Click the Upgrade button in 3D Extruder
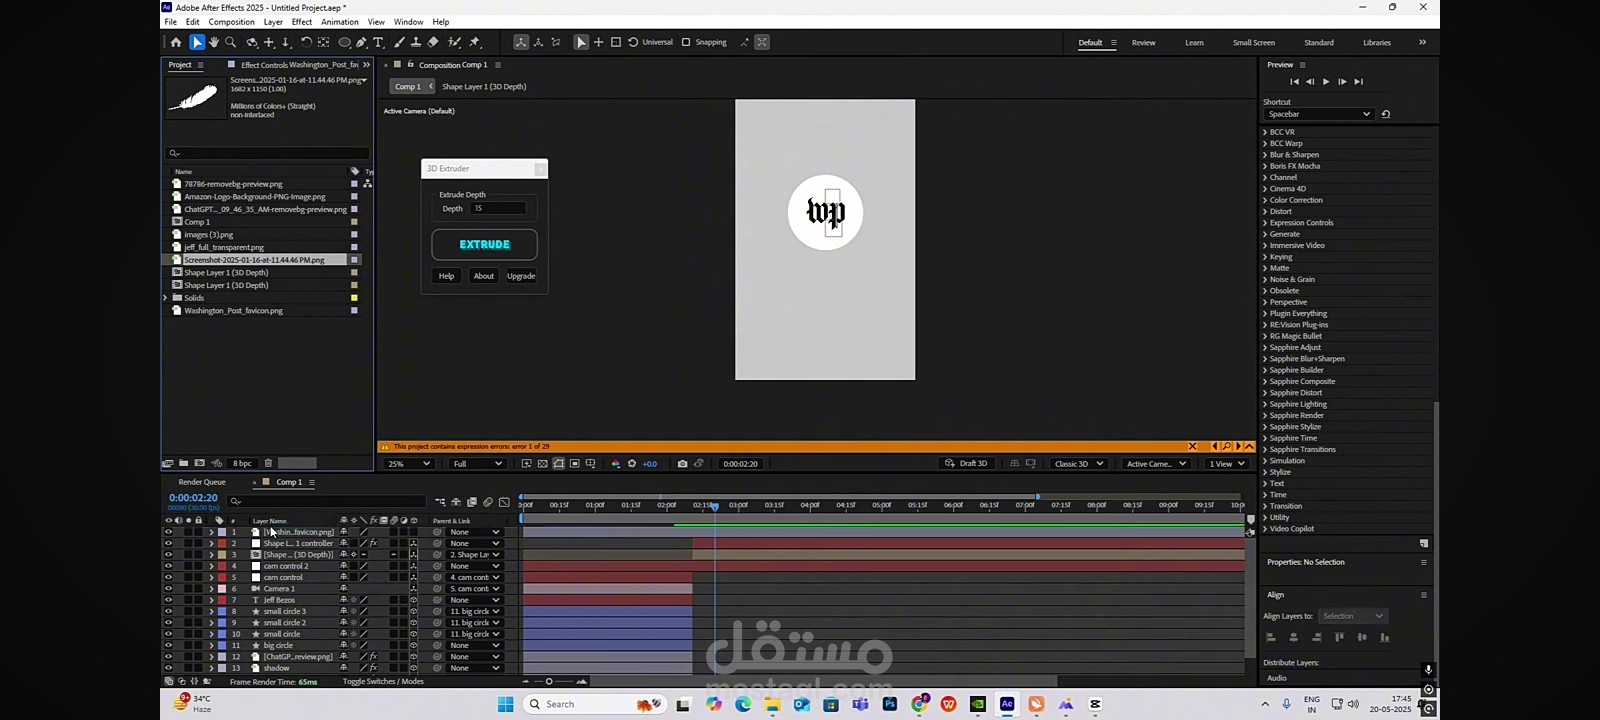Screen dimensions: 1600x720 [x=521, y=276]
